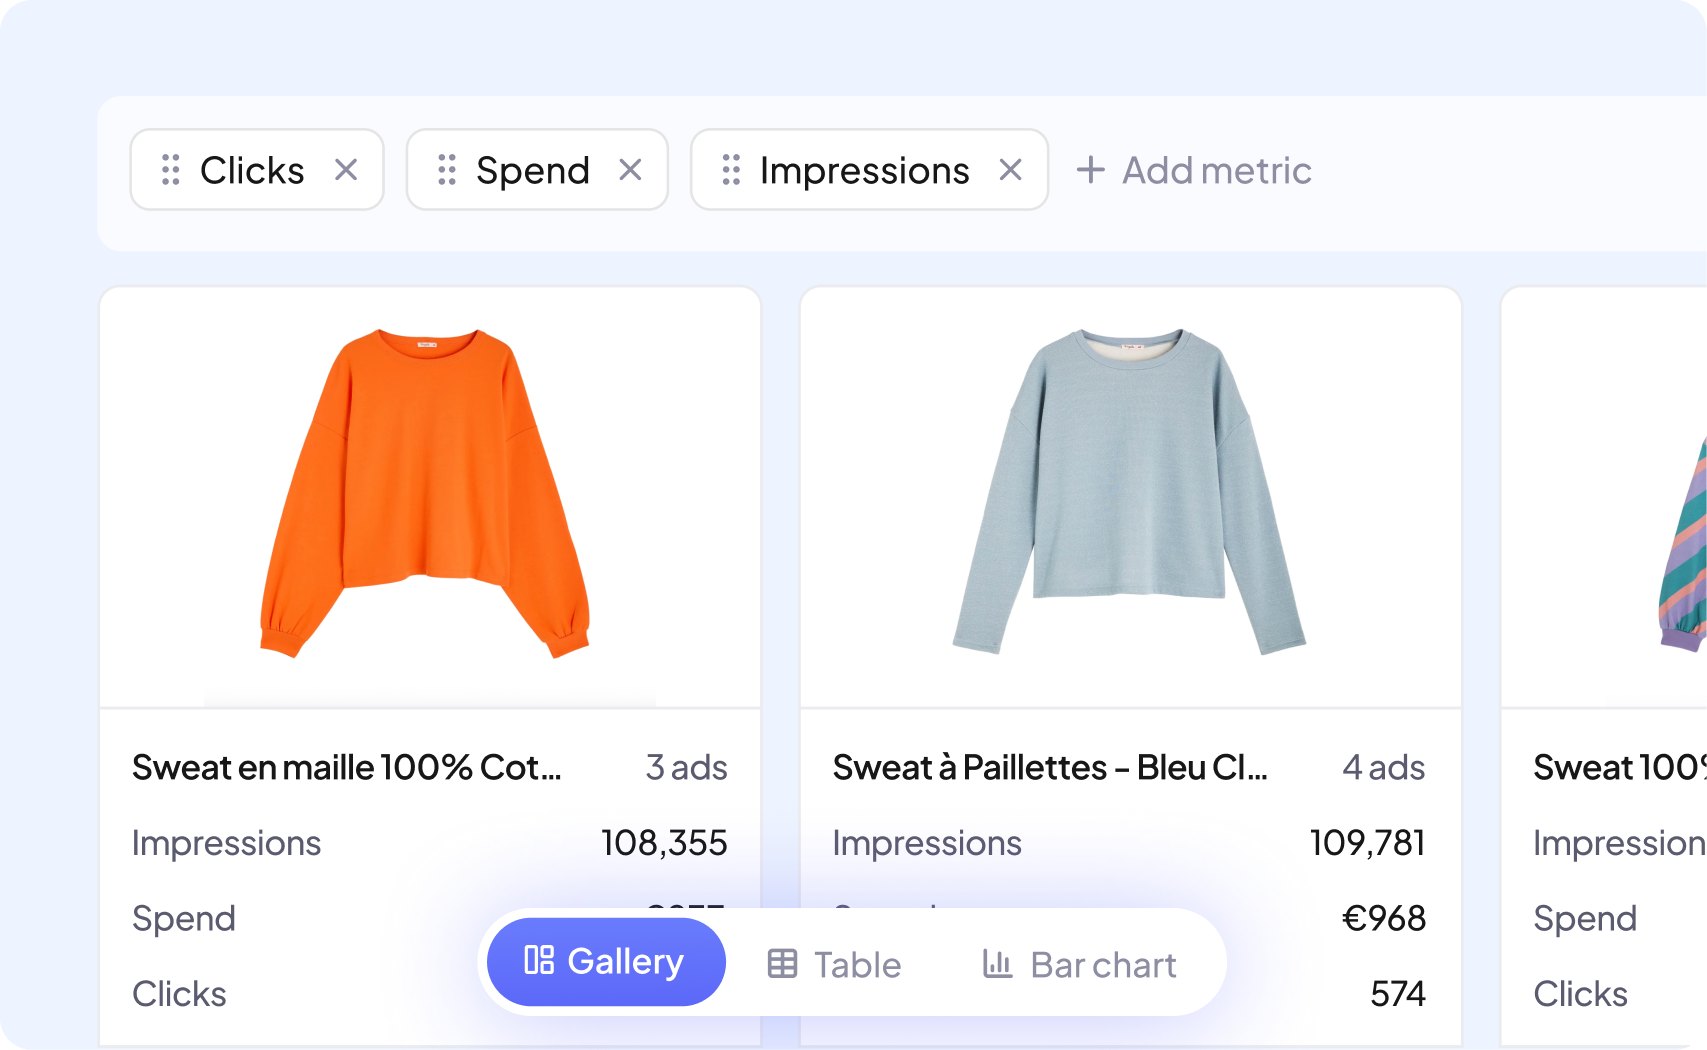This screenshot has height=1050, width=1707.
Task: Click Spend label on the orange sweater card
Action: click(x=184, y=918)
